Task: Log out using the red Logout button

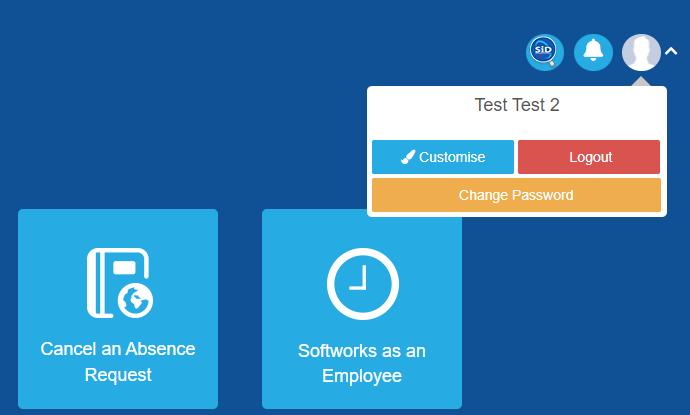Action: 589,157
